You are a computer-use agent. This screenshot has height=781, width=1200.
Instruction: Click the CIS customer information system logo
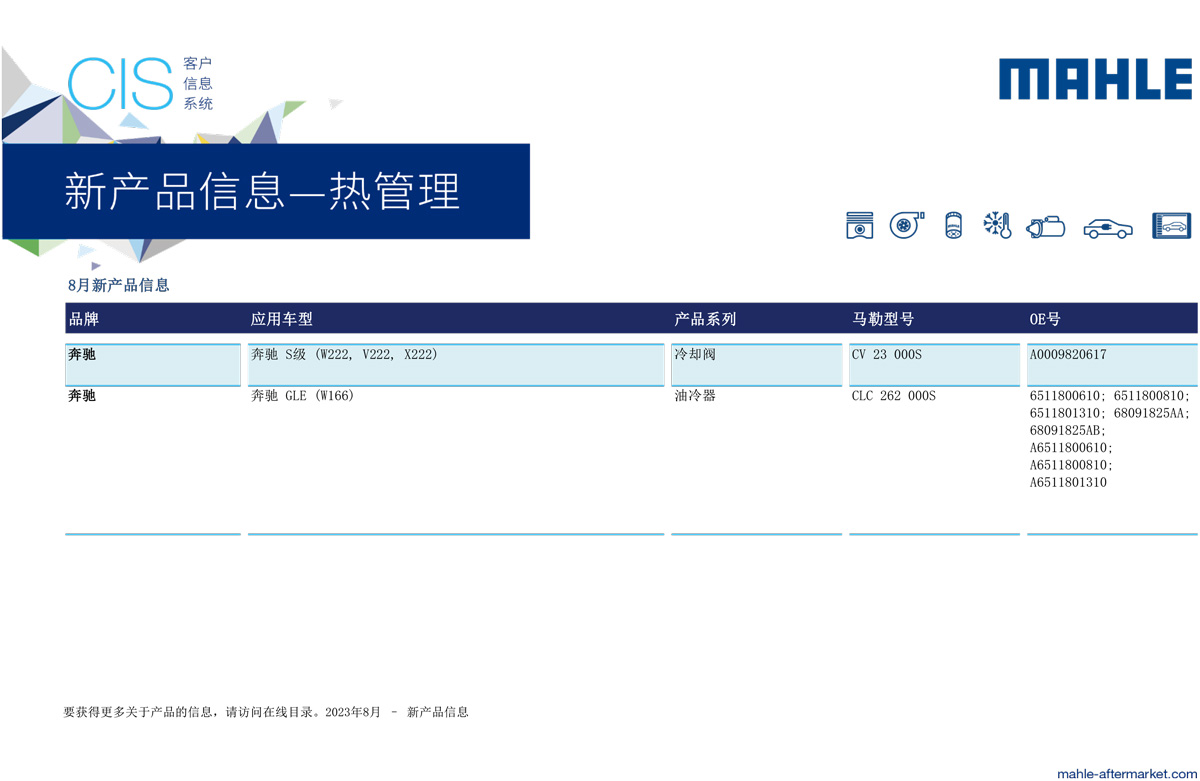pyautogui.click(x=140, y=84)
